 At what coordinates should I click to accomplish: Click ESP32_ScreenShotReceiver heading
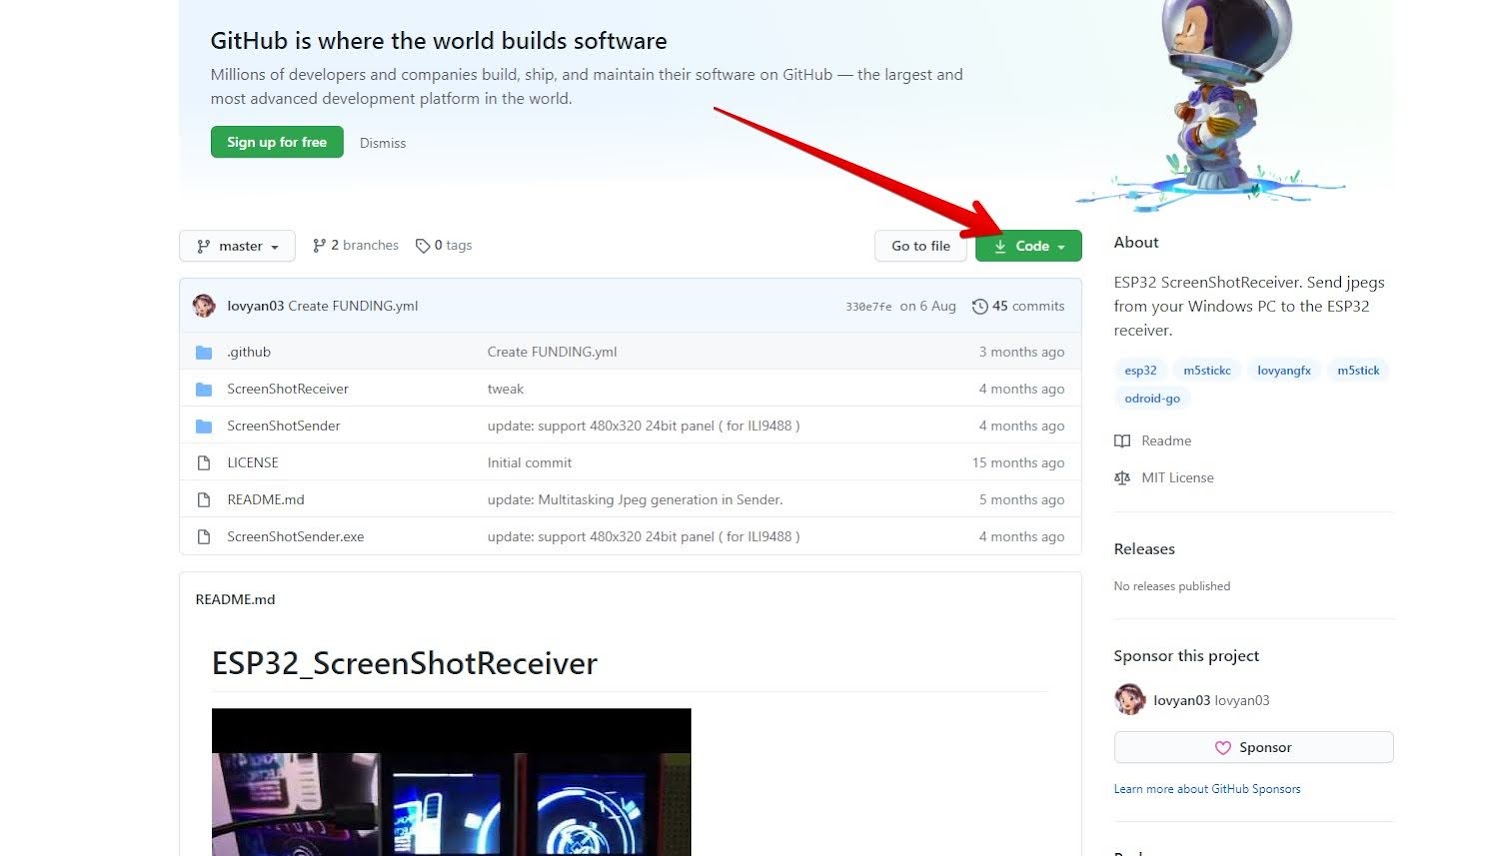(x=404, y=663)
